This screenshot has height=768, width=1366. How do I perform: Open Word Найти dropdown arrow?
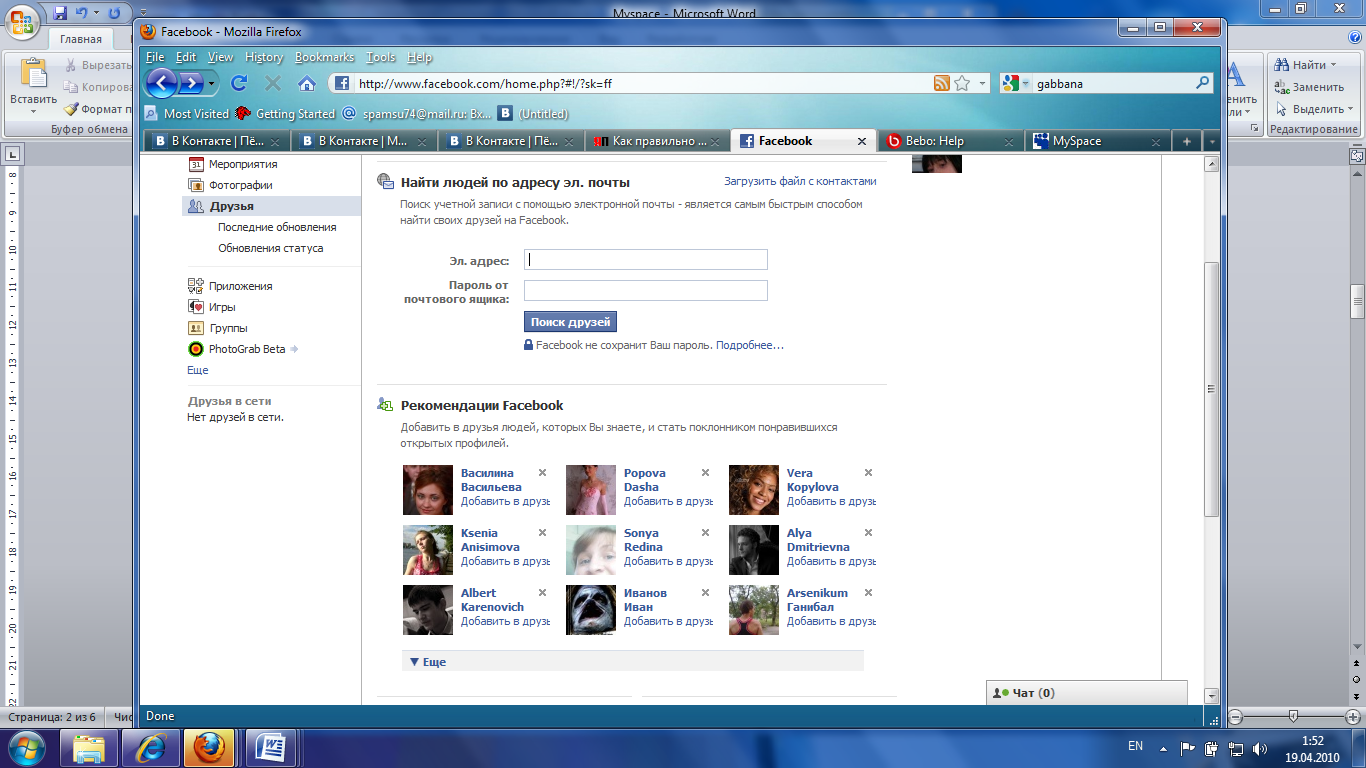(x=1333, y=65)
